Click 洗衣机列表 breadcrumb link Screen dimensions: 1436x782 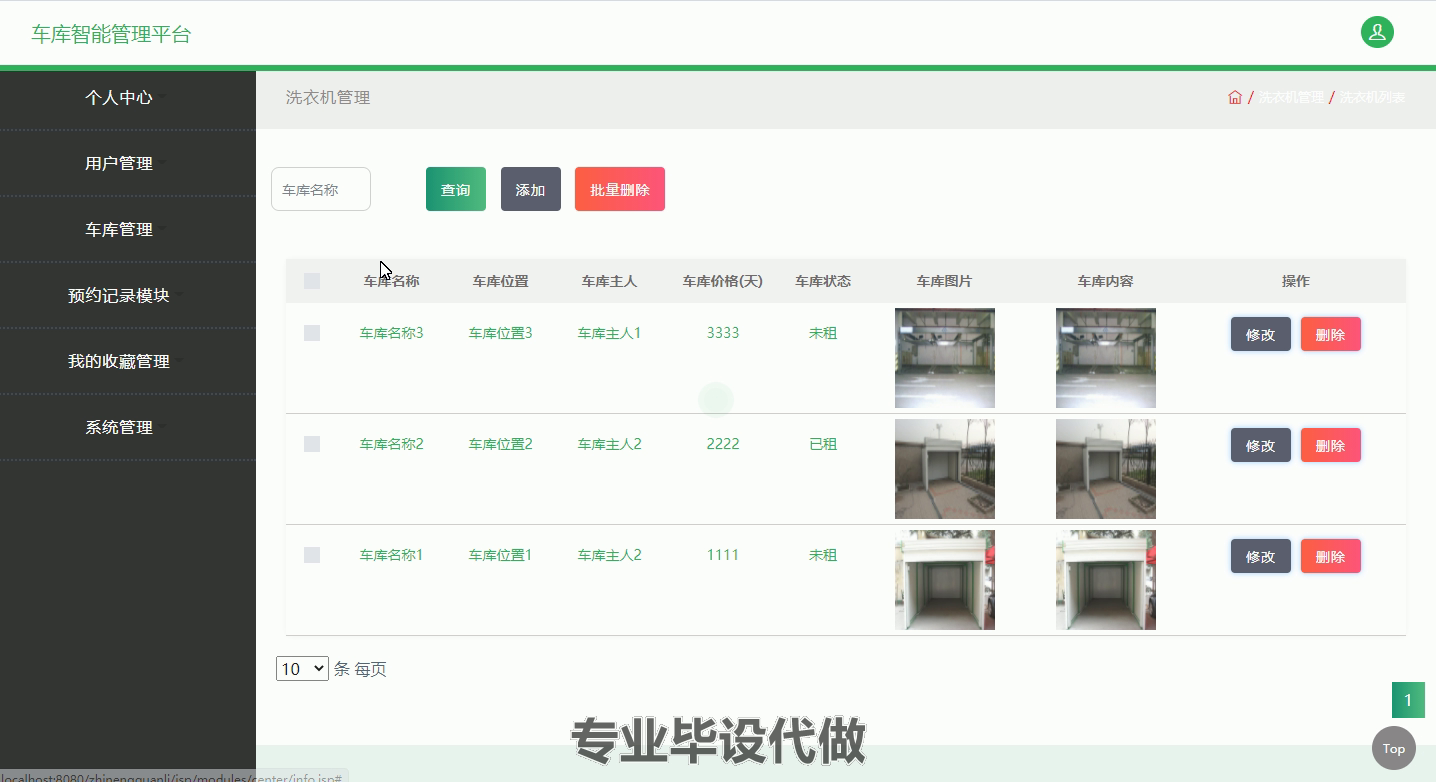[x=1373, y=97]
